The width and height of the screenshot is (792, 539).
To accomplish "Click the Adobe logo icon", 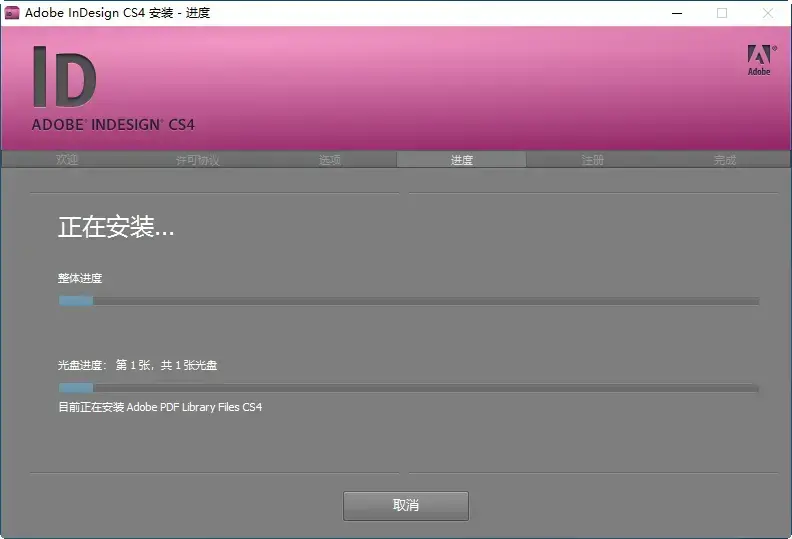I will 761,60.
